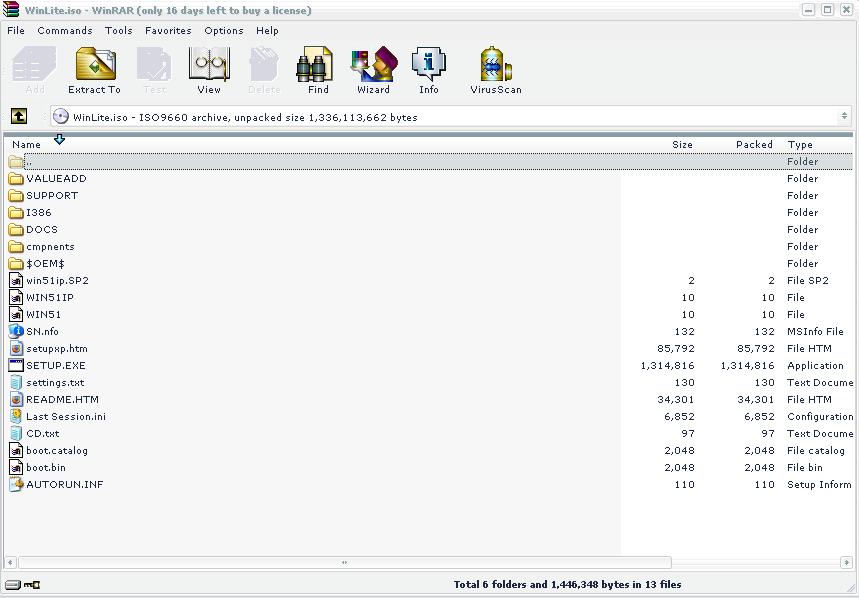Click the greyed Test toolbar icon

click(x=154, y=65)
